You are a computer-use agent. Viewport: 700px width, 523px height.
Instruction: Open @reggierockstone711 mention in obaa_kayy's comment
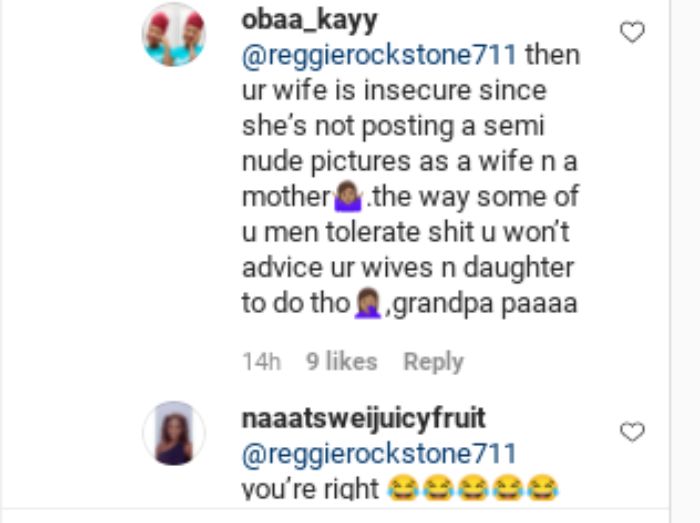379,56
